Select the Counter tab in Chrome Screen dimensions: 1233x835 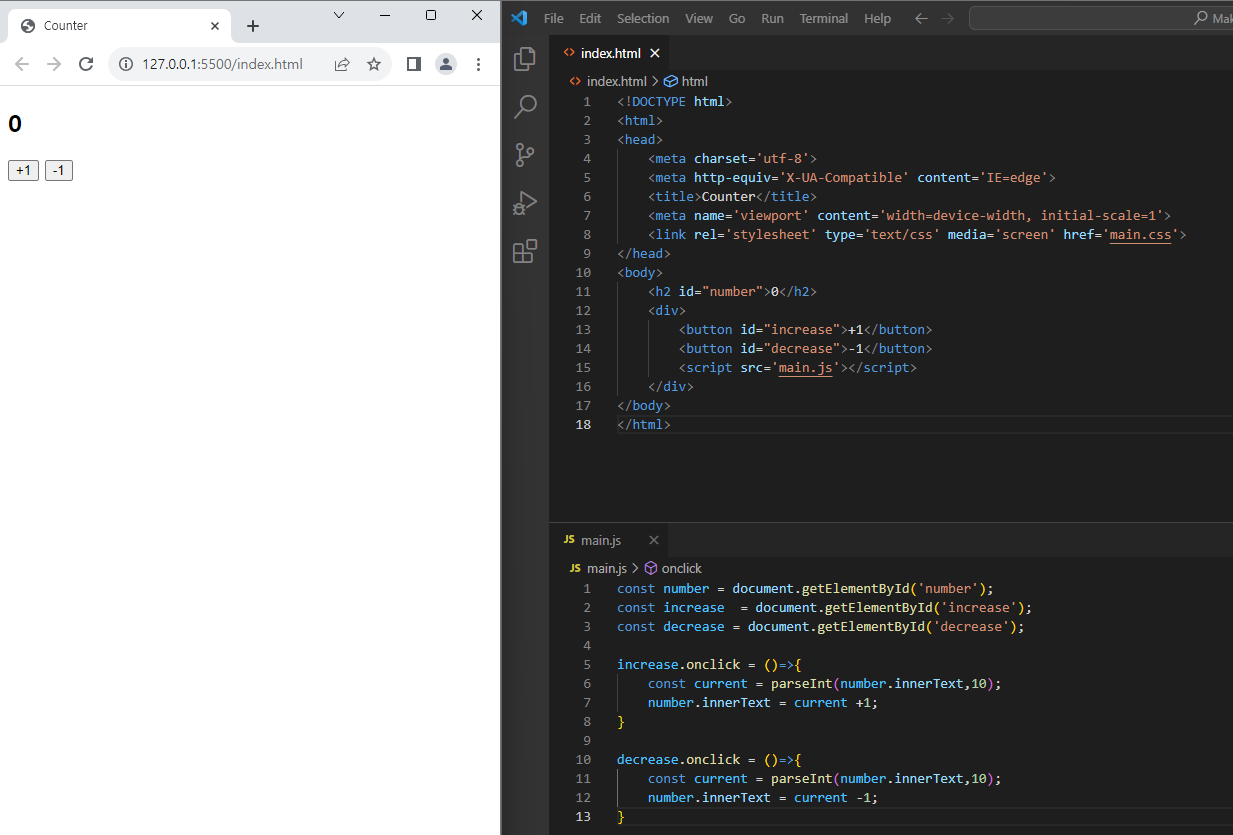pos(119,26)
